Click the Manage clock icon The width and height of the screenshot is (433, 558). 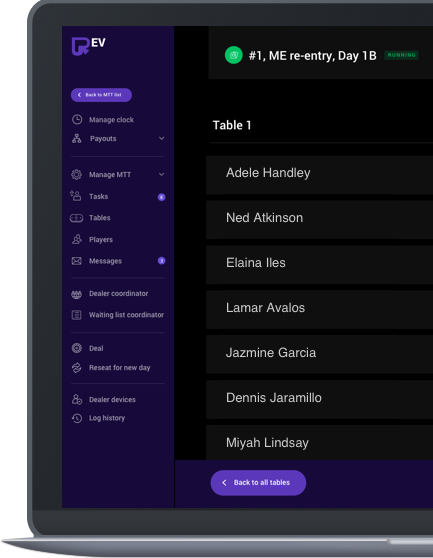click(77, 120)
